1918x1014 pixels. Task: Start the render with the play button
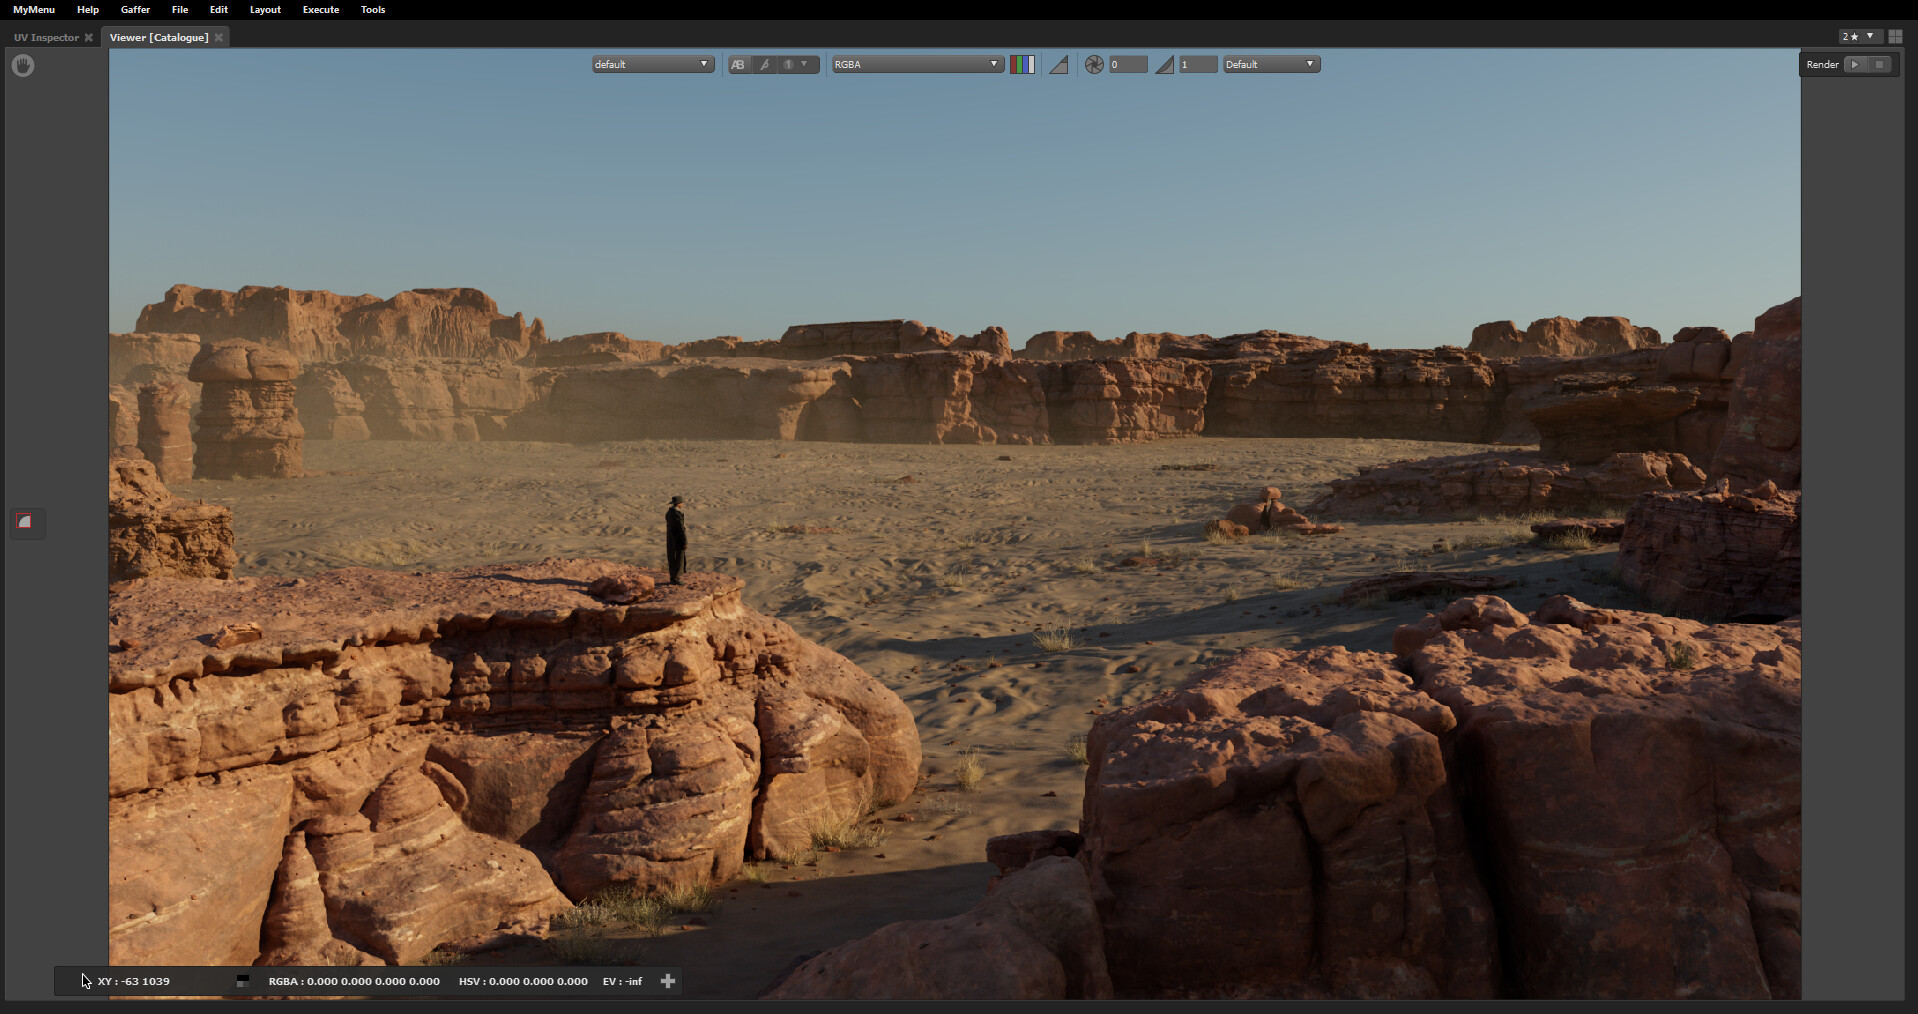coord(1856,64)
